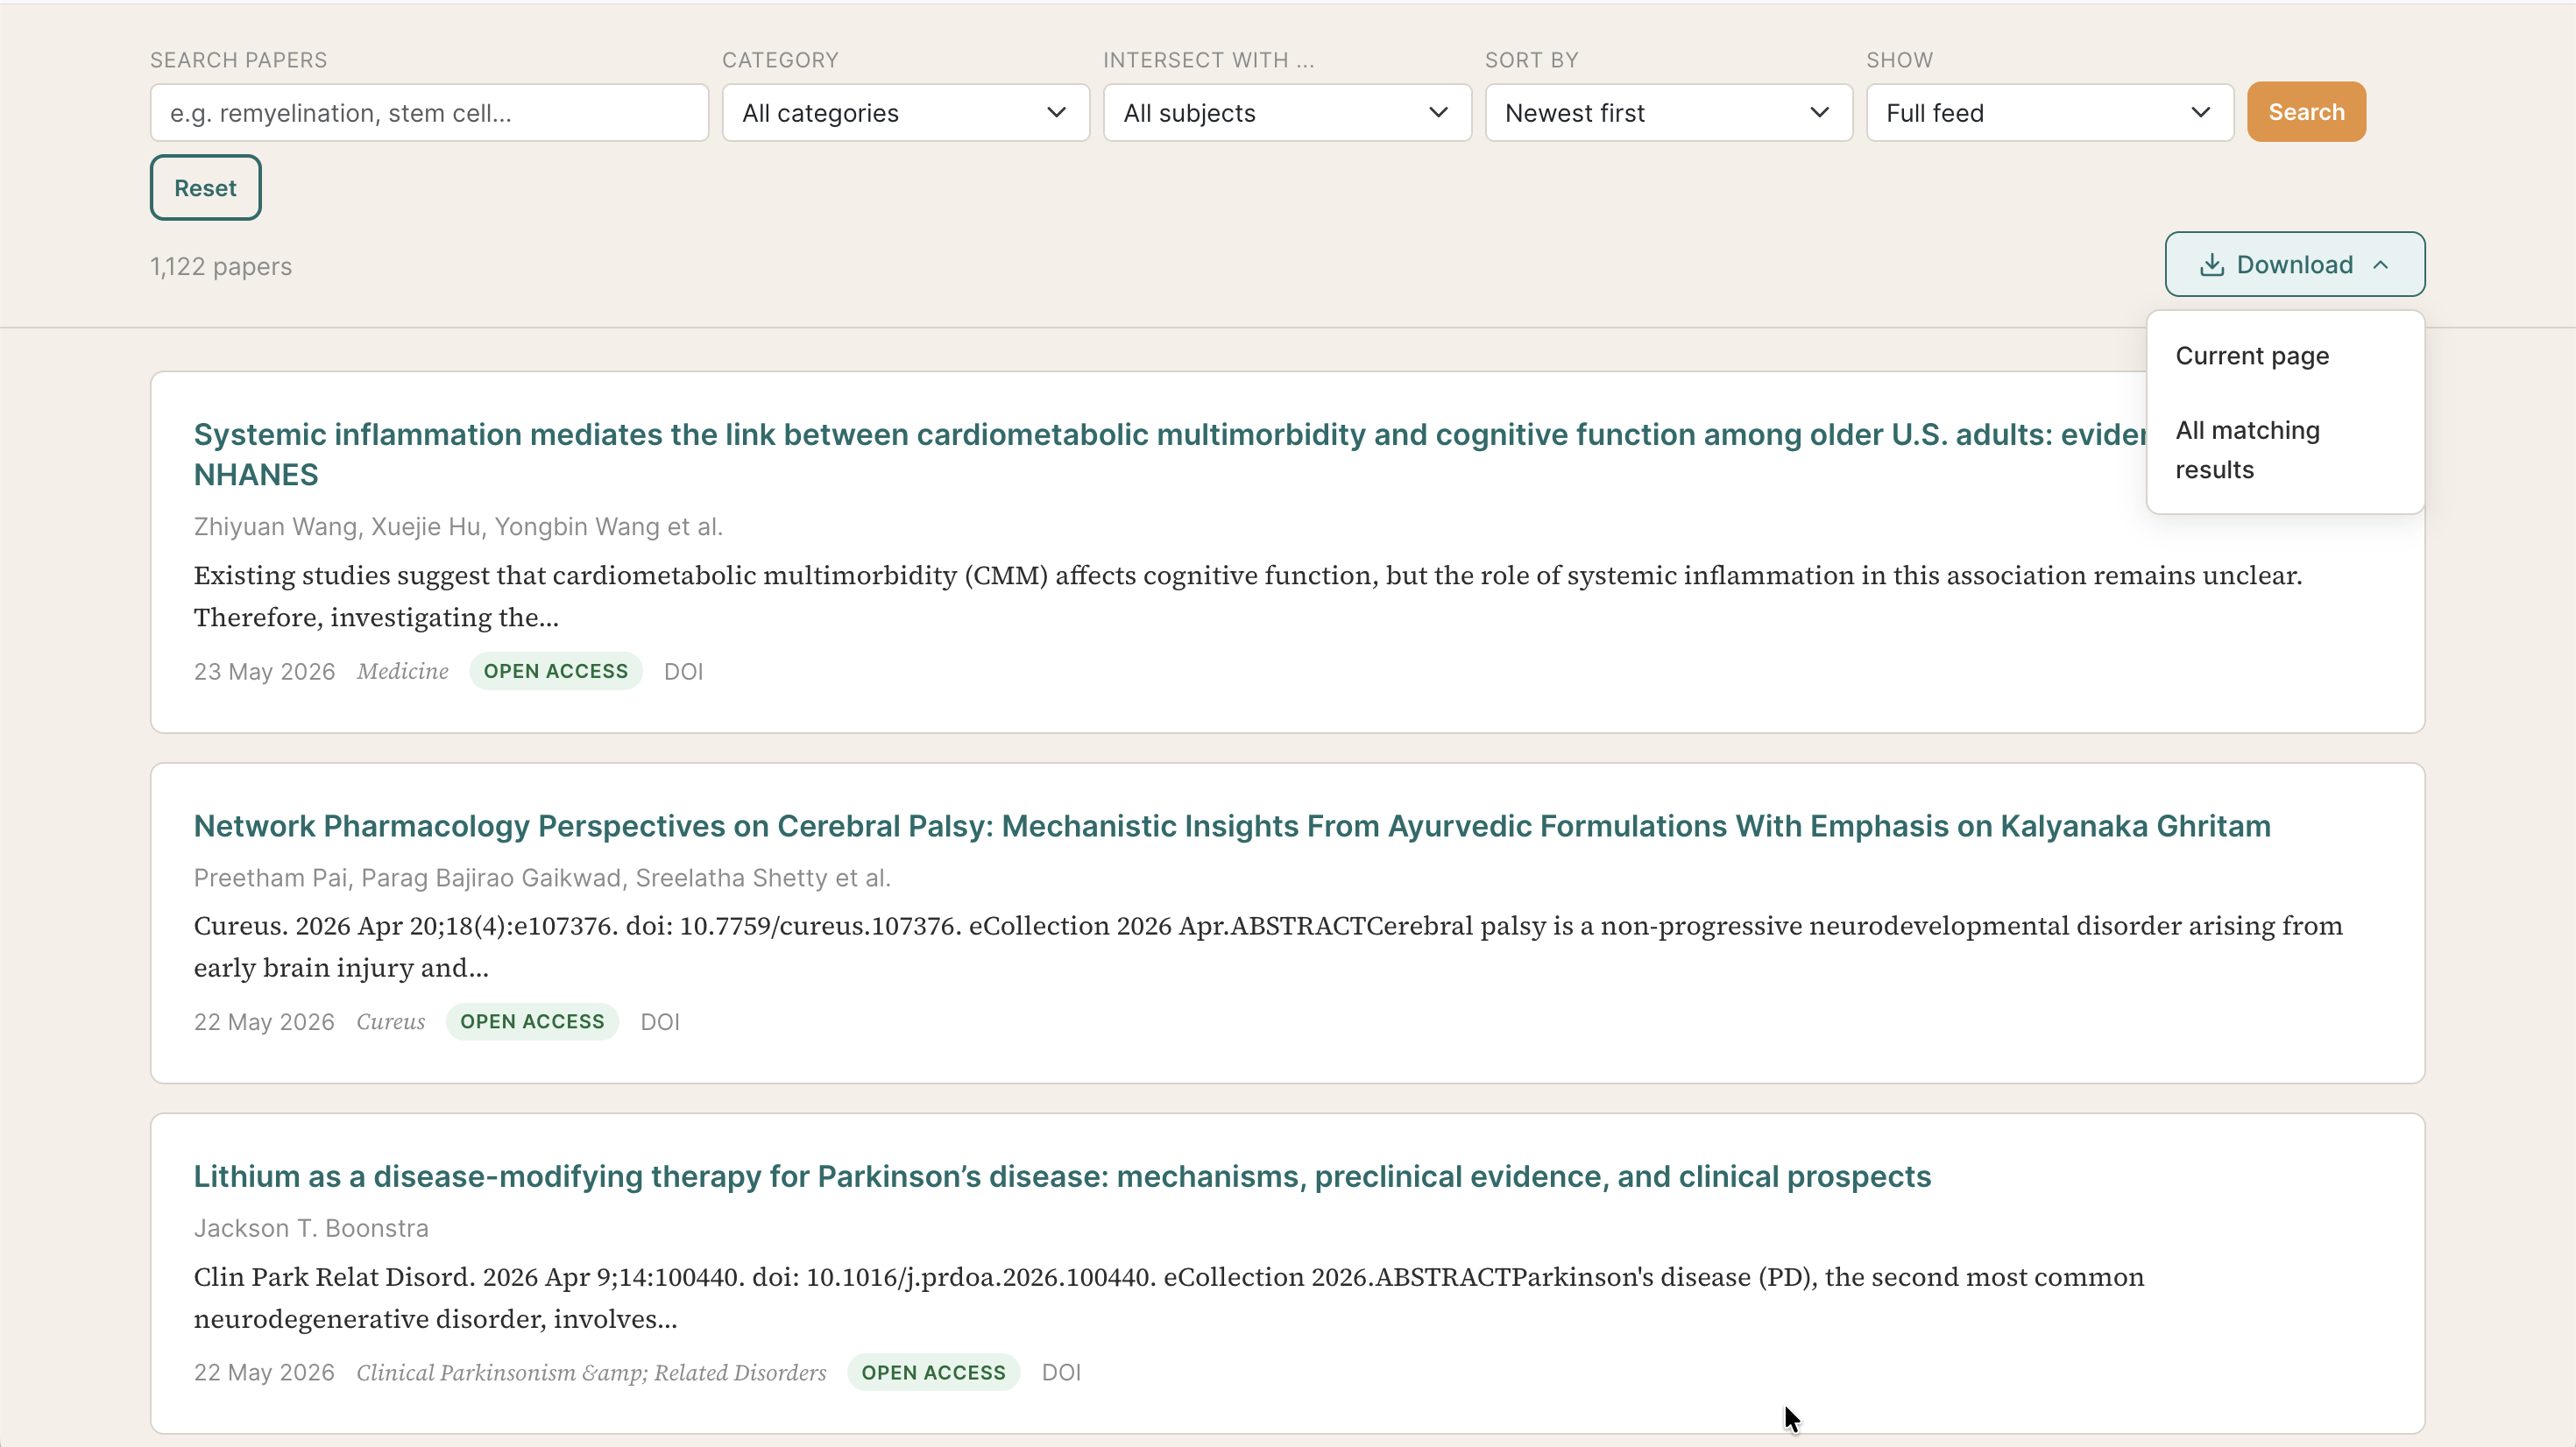
Task: Open the Show Full feed dropdown
Action: [x=2049, y=113]
